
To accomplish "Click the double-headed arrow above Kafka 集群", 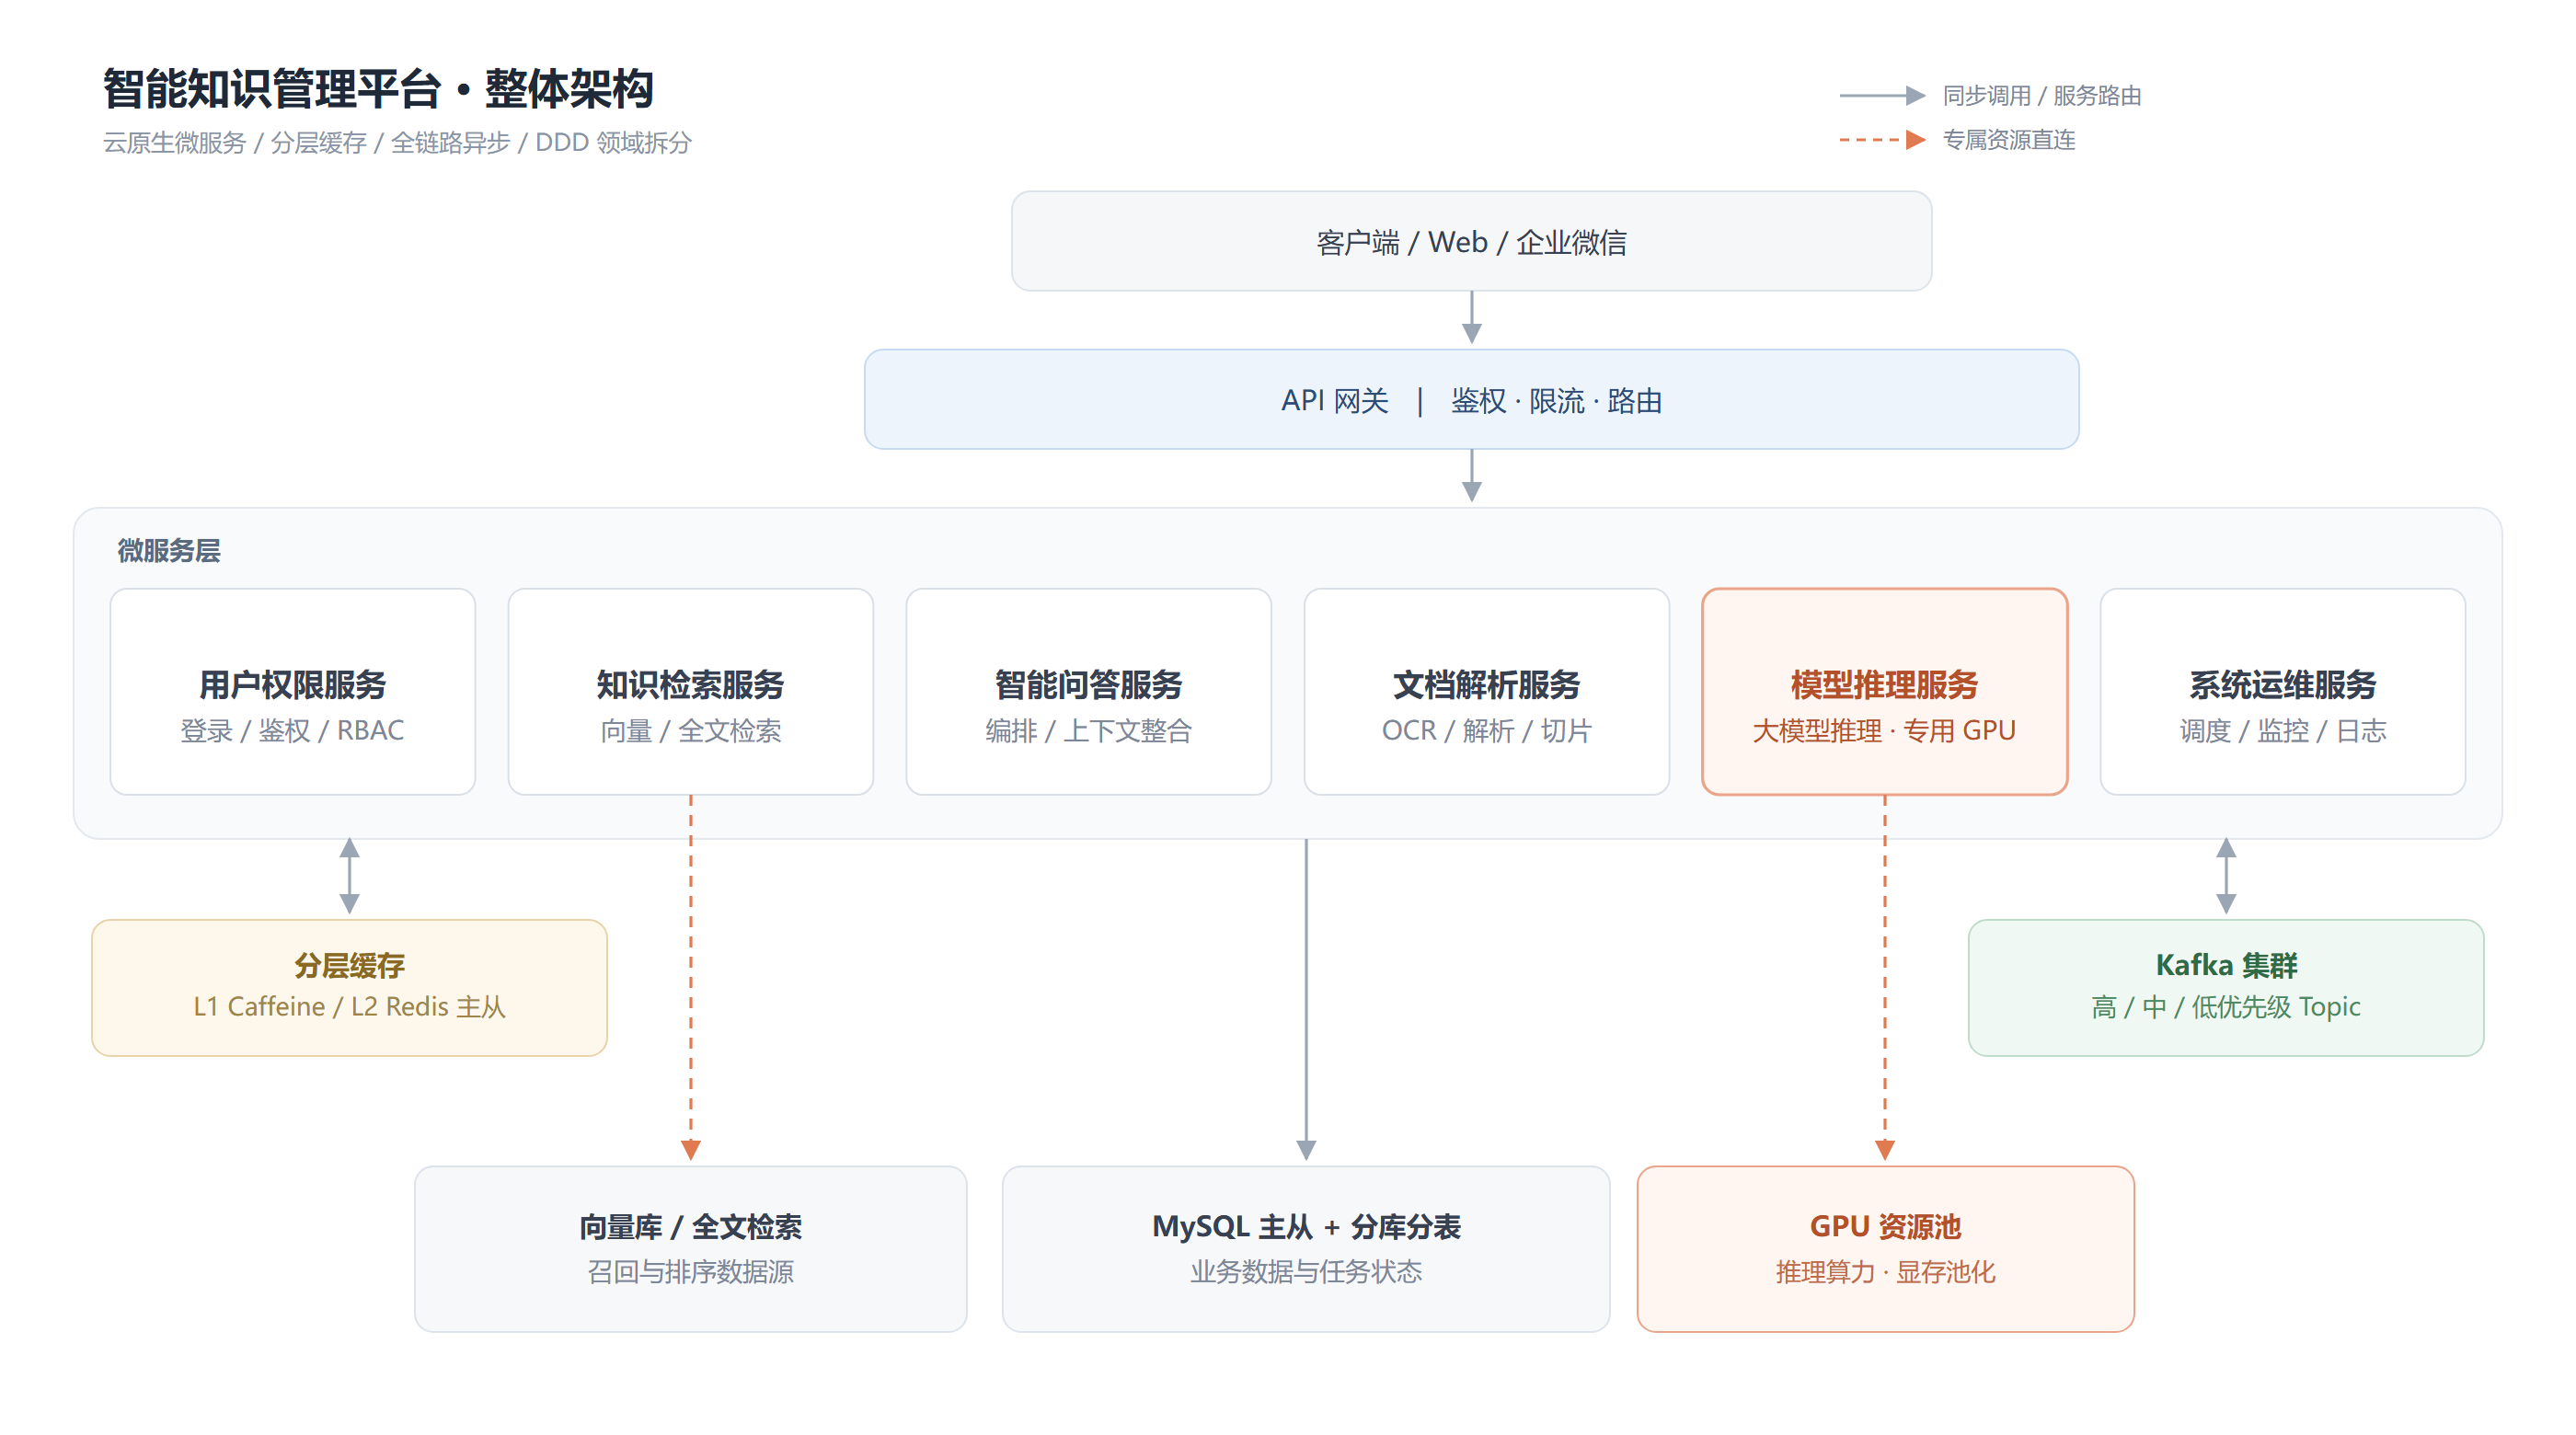I will [2226, 876].
